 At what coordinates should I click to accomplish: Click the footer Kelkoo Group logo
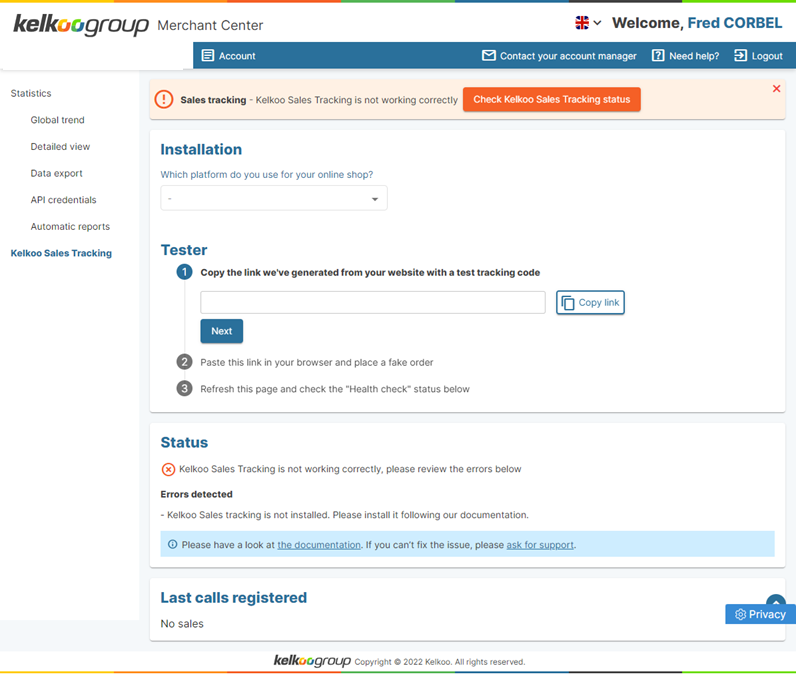point(312,661)
